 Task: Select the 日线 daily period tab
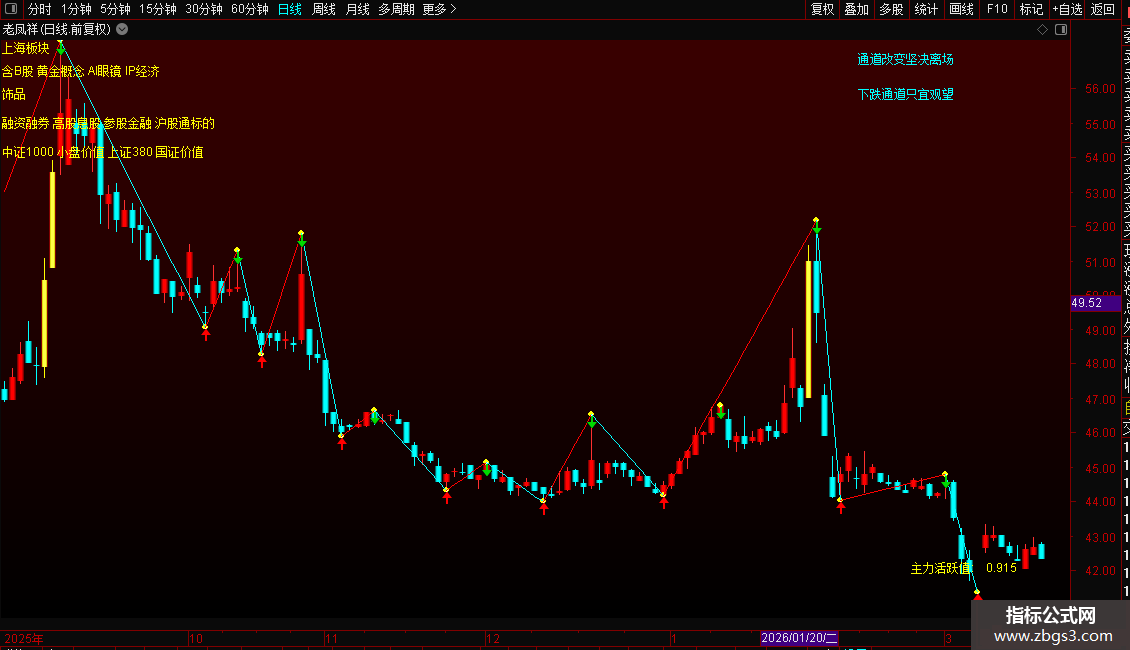(290, 9)
